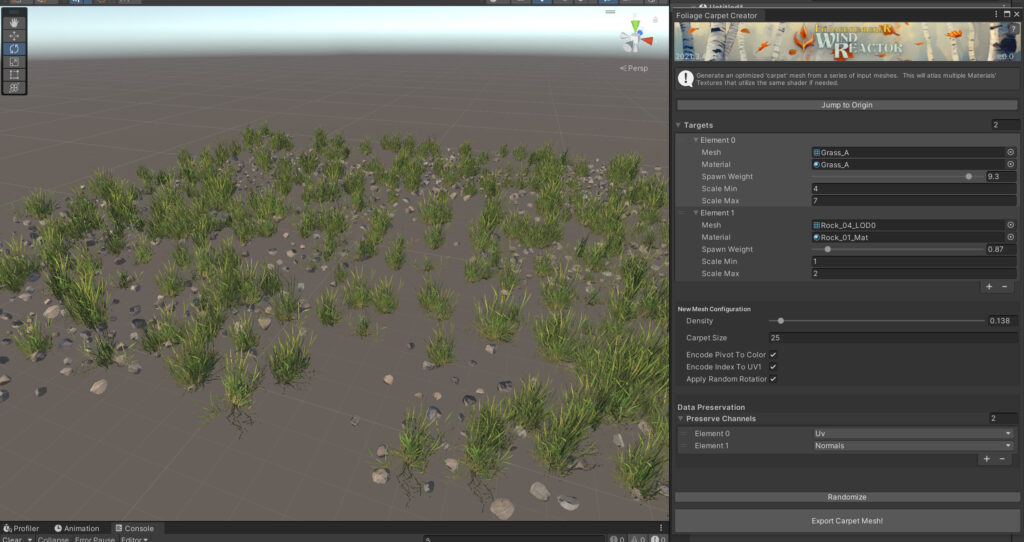1024x542 pixels.
Task: Switch to the Profiler tab
Action: [21, 528]
